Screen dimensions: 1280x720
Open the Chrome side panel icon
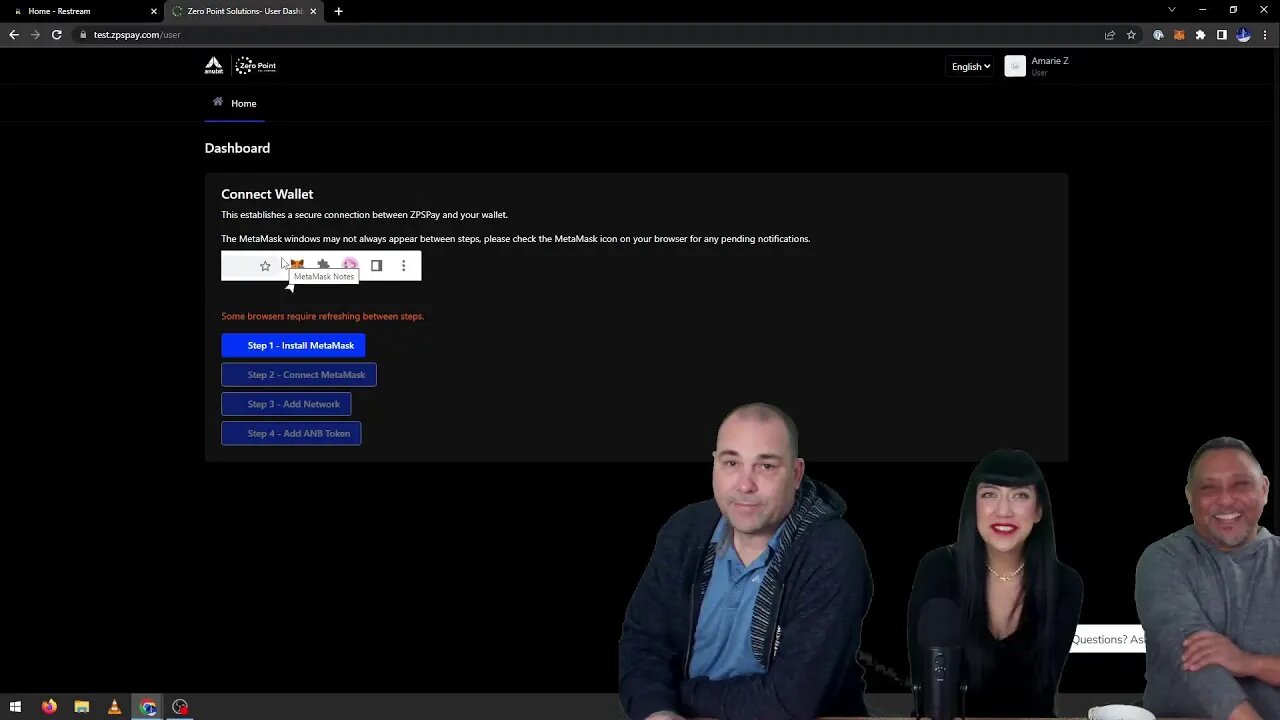pyautogui.click(x=1221, y=34)
